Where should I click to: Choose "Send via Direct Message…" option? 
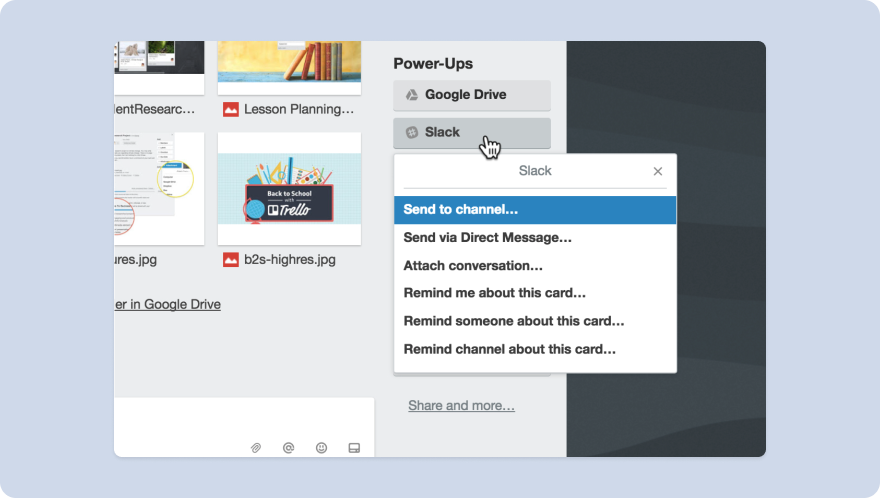tap(487, 238)
